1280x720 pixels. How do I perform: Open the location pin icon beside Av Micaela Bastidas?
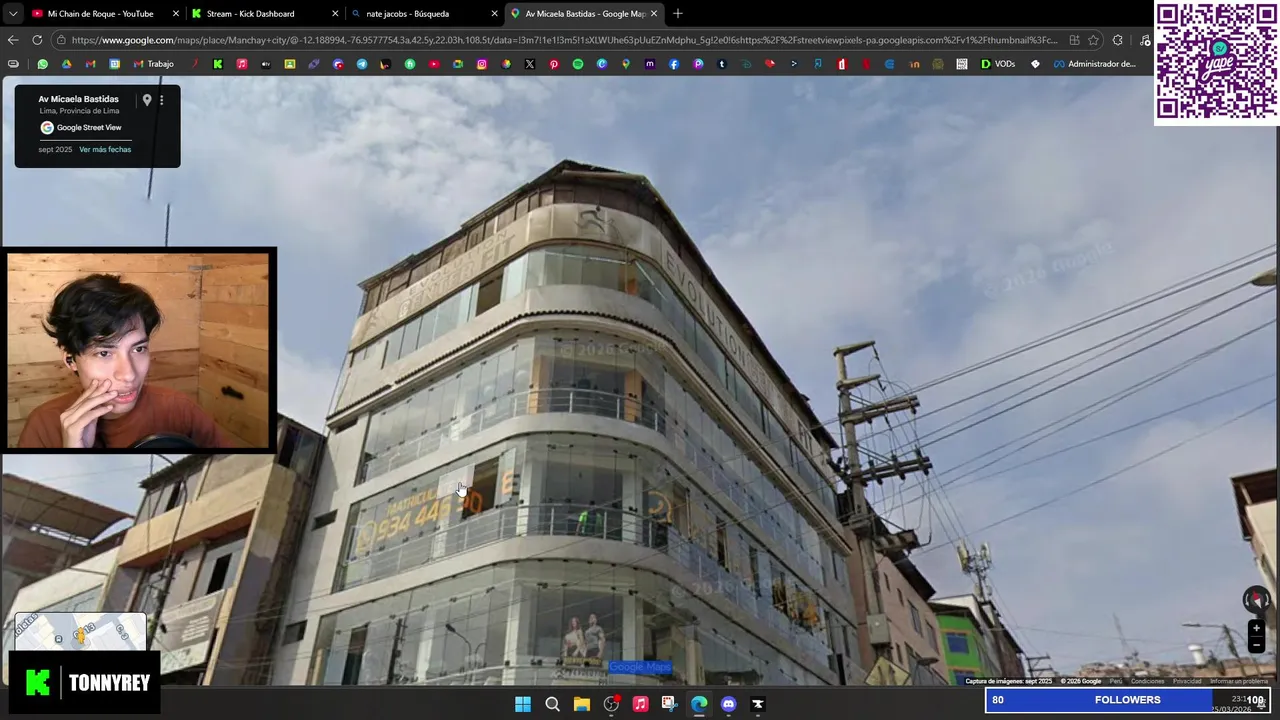[x=146, y=100]
